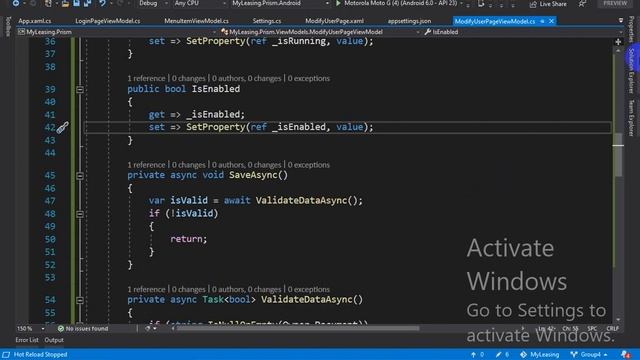Screen dimensions: 640x360
Task: Collapse the IsEnabled property at line 39
Action: [x=80, y=89]
